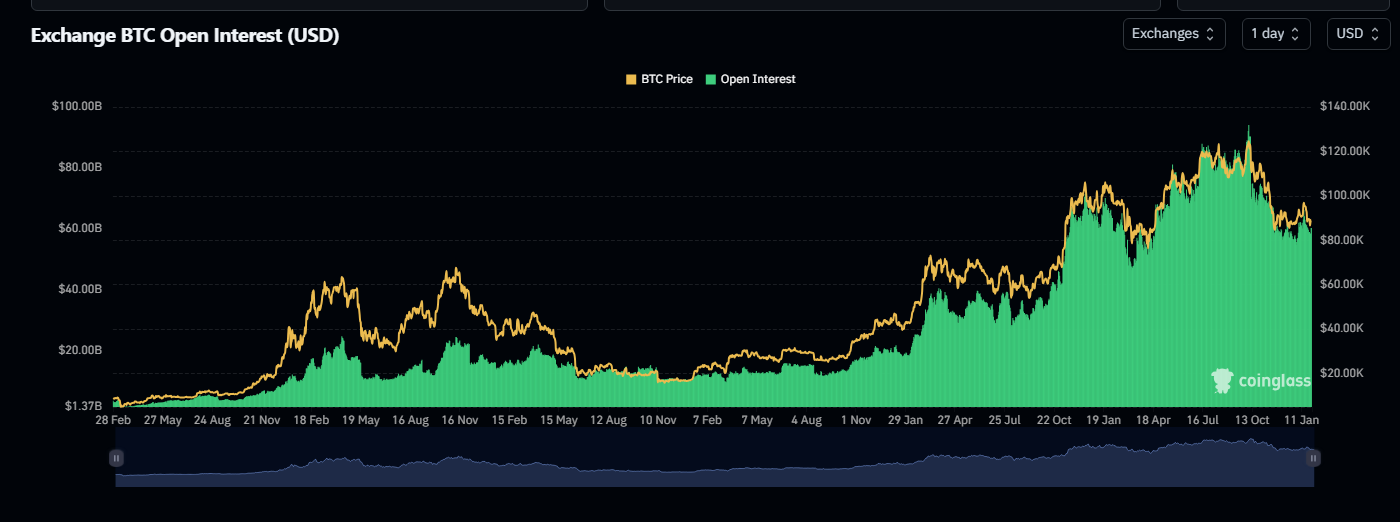
Task: Toggle the BTC Price legend series
Action: pos(666,79)
